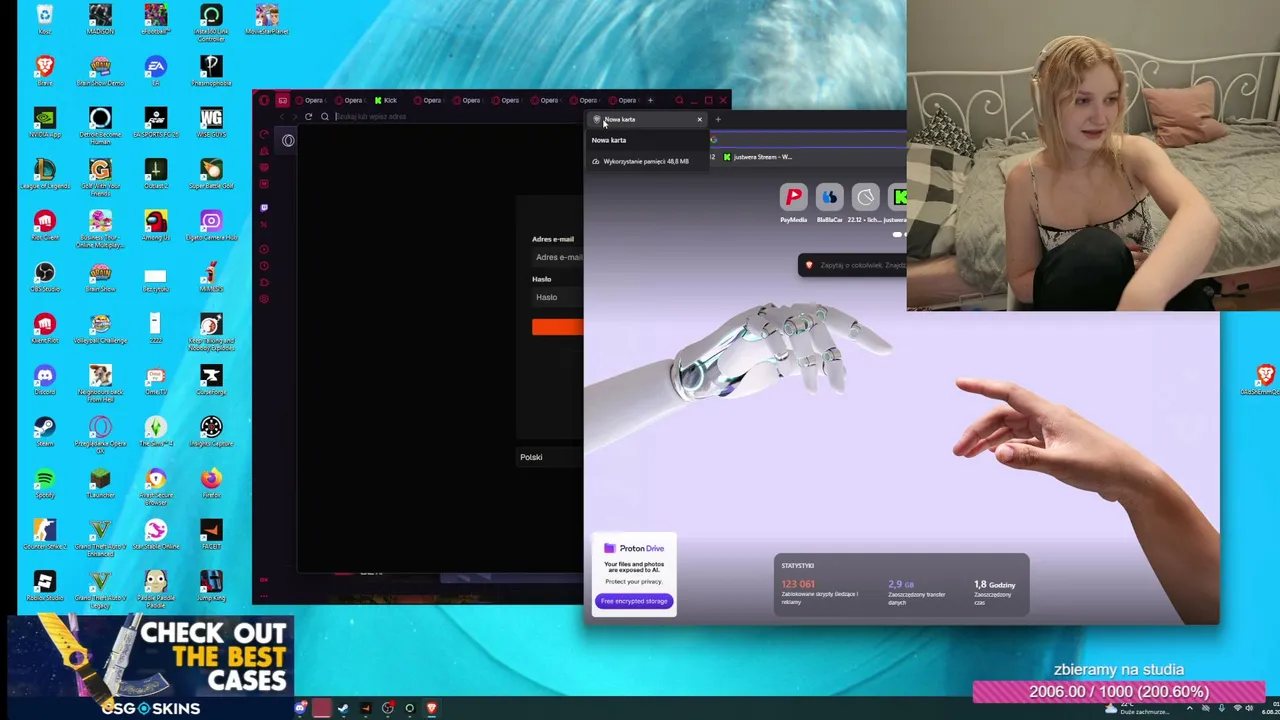Screen dimensions: 1280x720
Task: Open Brain Show Demo desktop shortcut
Action: (x=100, y=71)
